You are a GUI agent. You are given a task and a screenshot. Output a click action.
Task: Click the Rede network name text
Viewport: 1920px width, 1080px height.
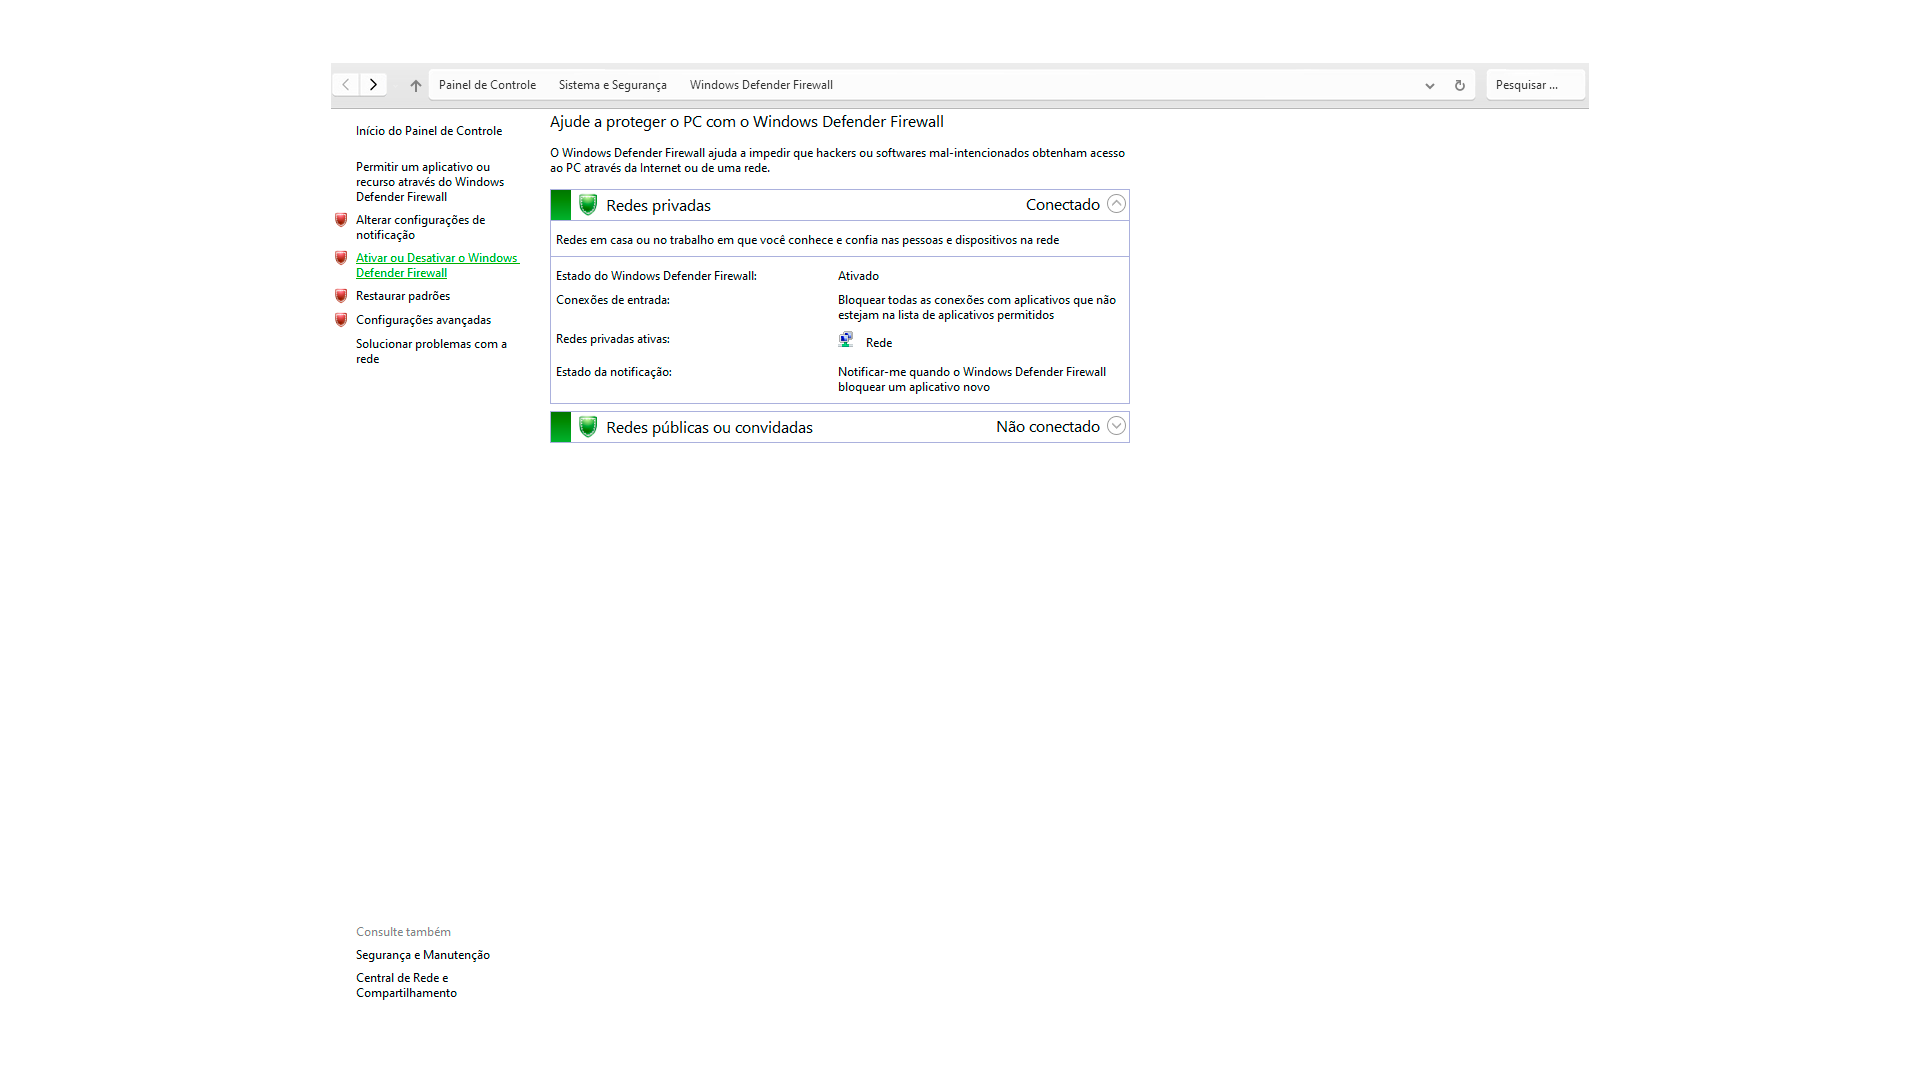tap(879, 343)
